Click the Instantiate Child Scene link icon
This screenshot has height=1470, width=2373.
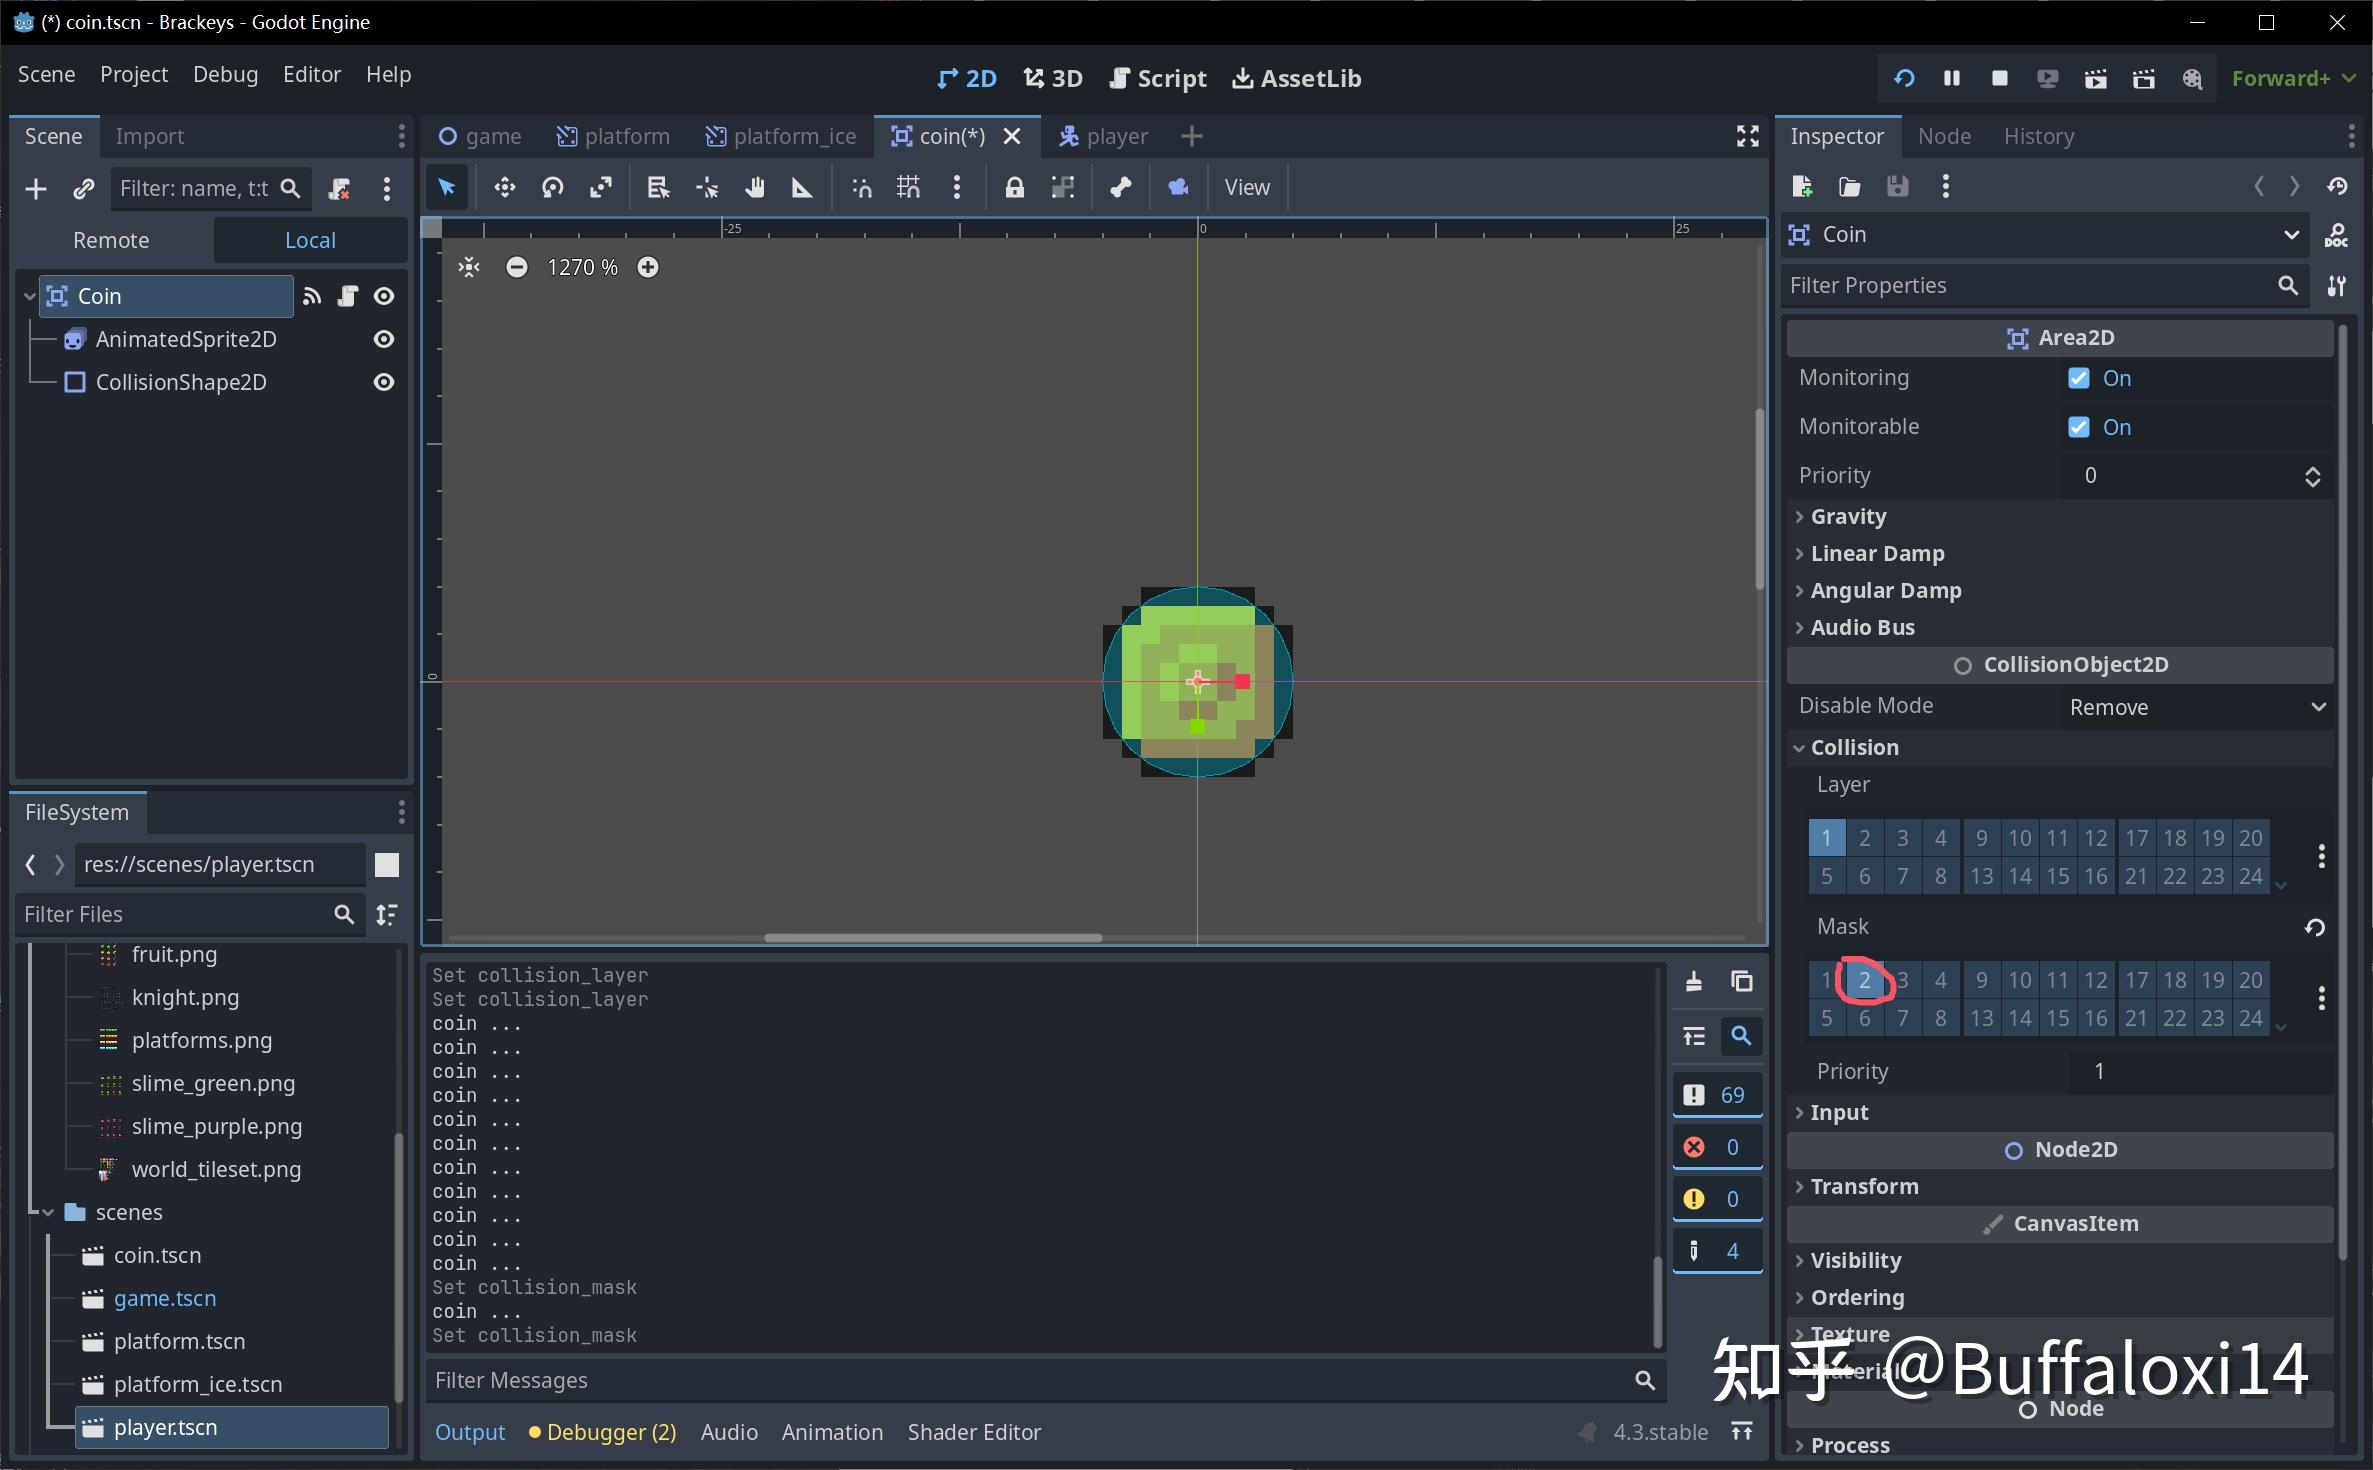tap(84, 188)
